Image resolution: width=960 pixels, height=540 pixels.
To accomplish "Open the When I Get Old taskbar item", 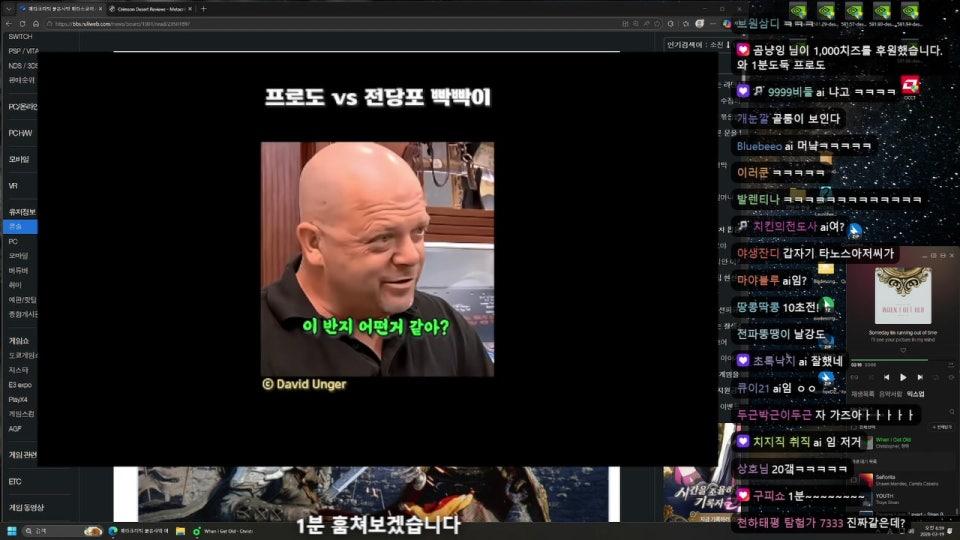I will coord(225,530).
